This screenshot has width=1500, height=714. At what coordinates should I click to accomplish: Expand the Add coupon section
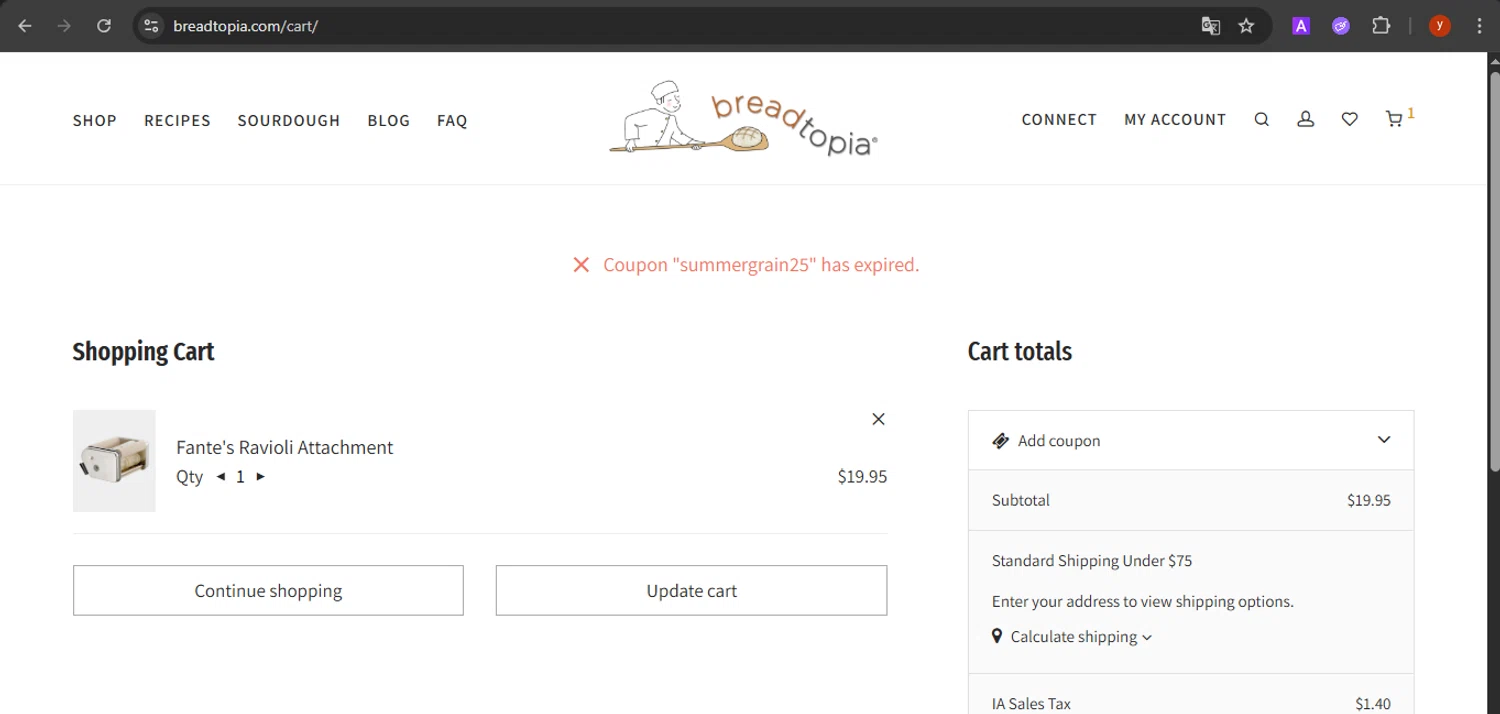click(1191, 440)
